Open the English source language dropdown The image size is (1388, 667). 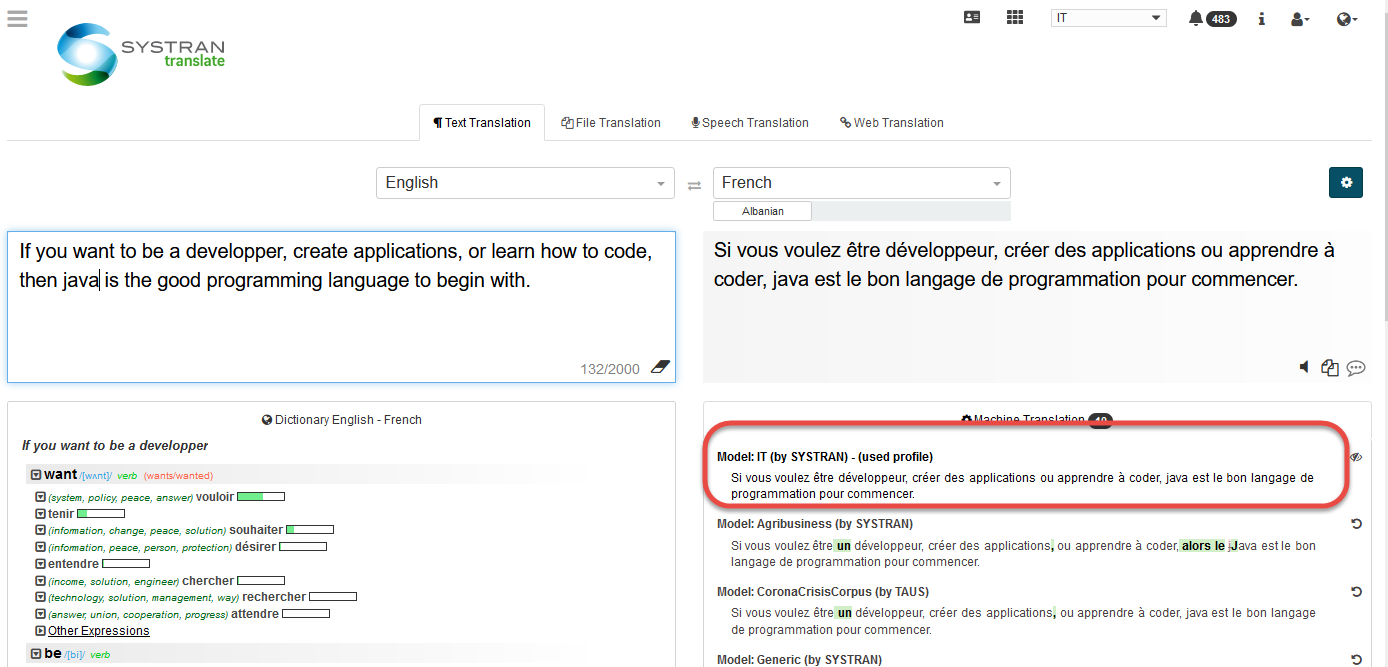click(524, 183)
